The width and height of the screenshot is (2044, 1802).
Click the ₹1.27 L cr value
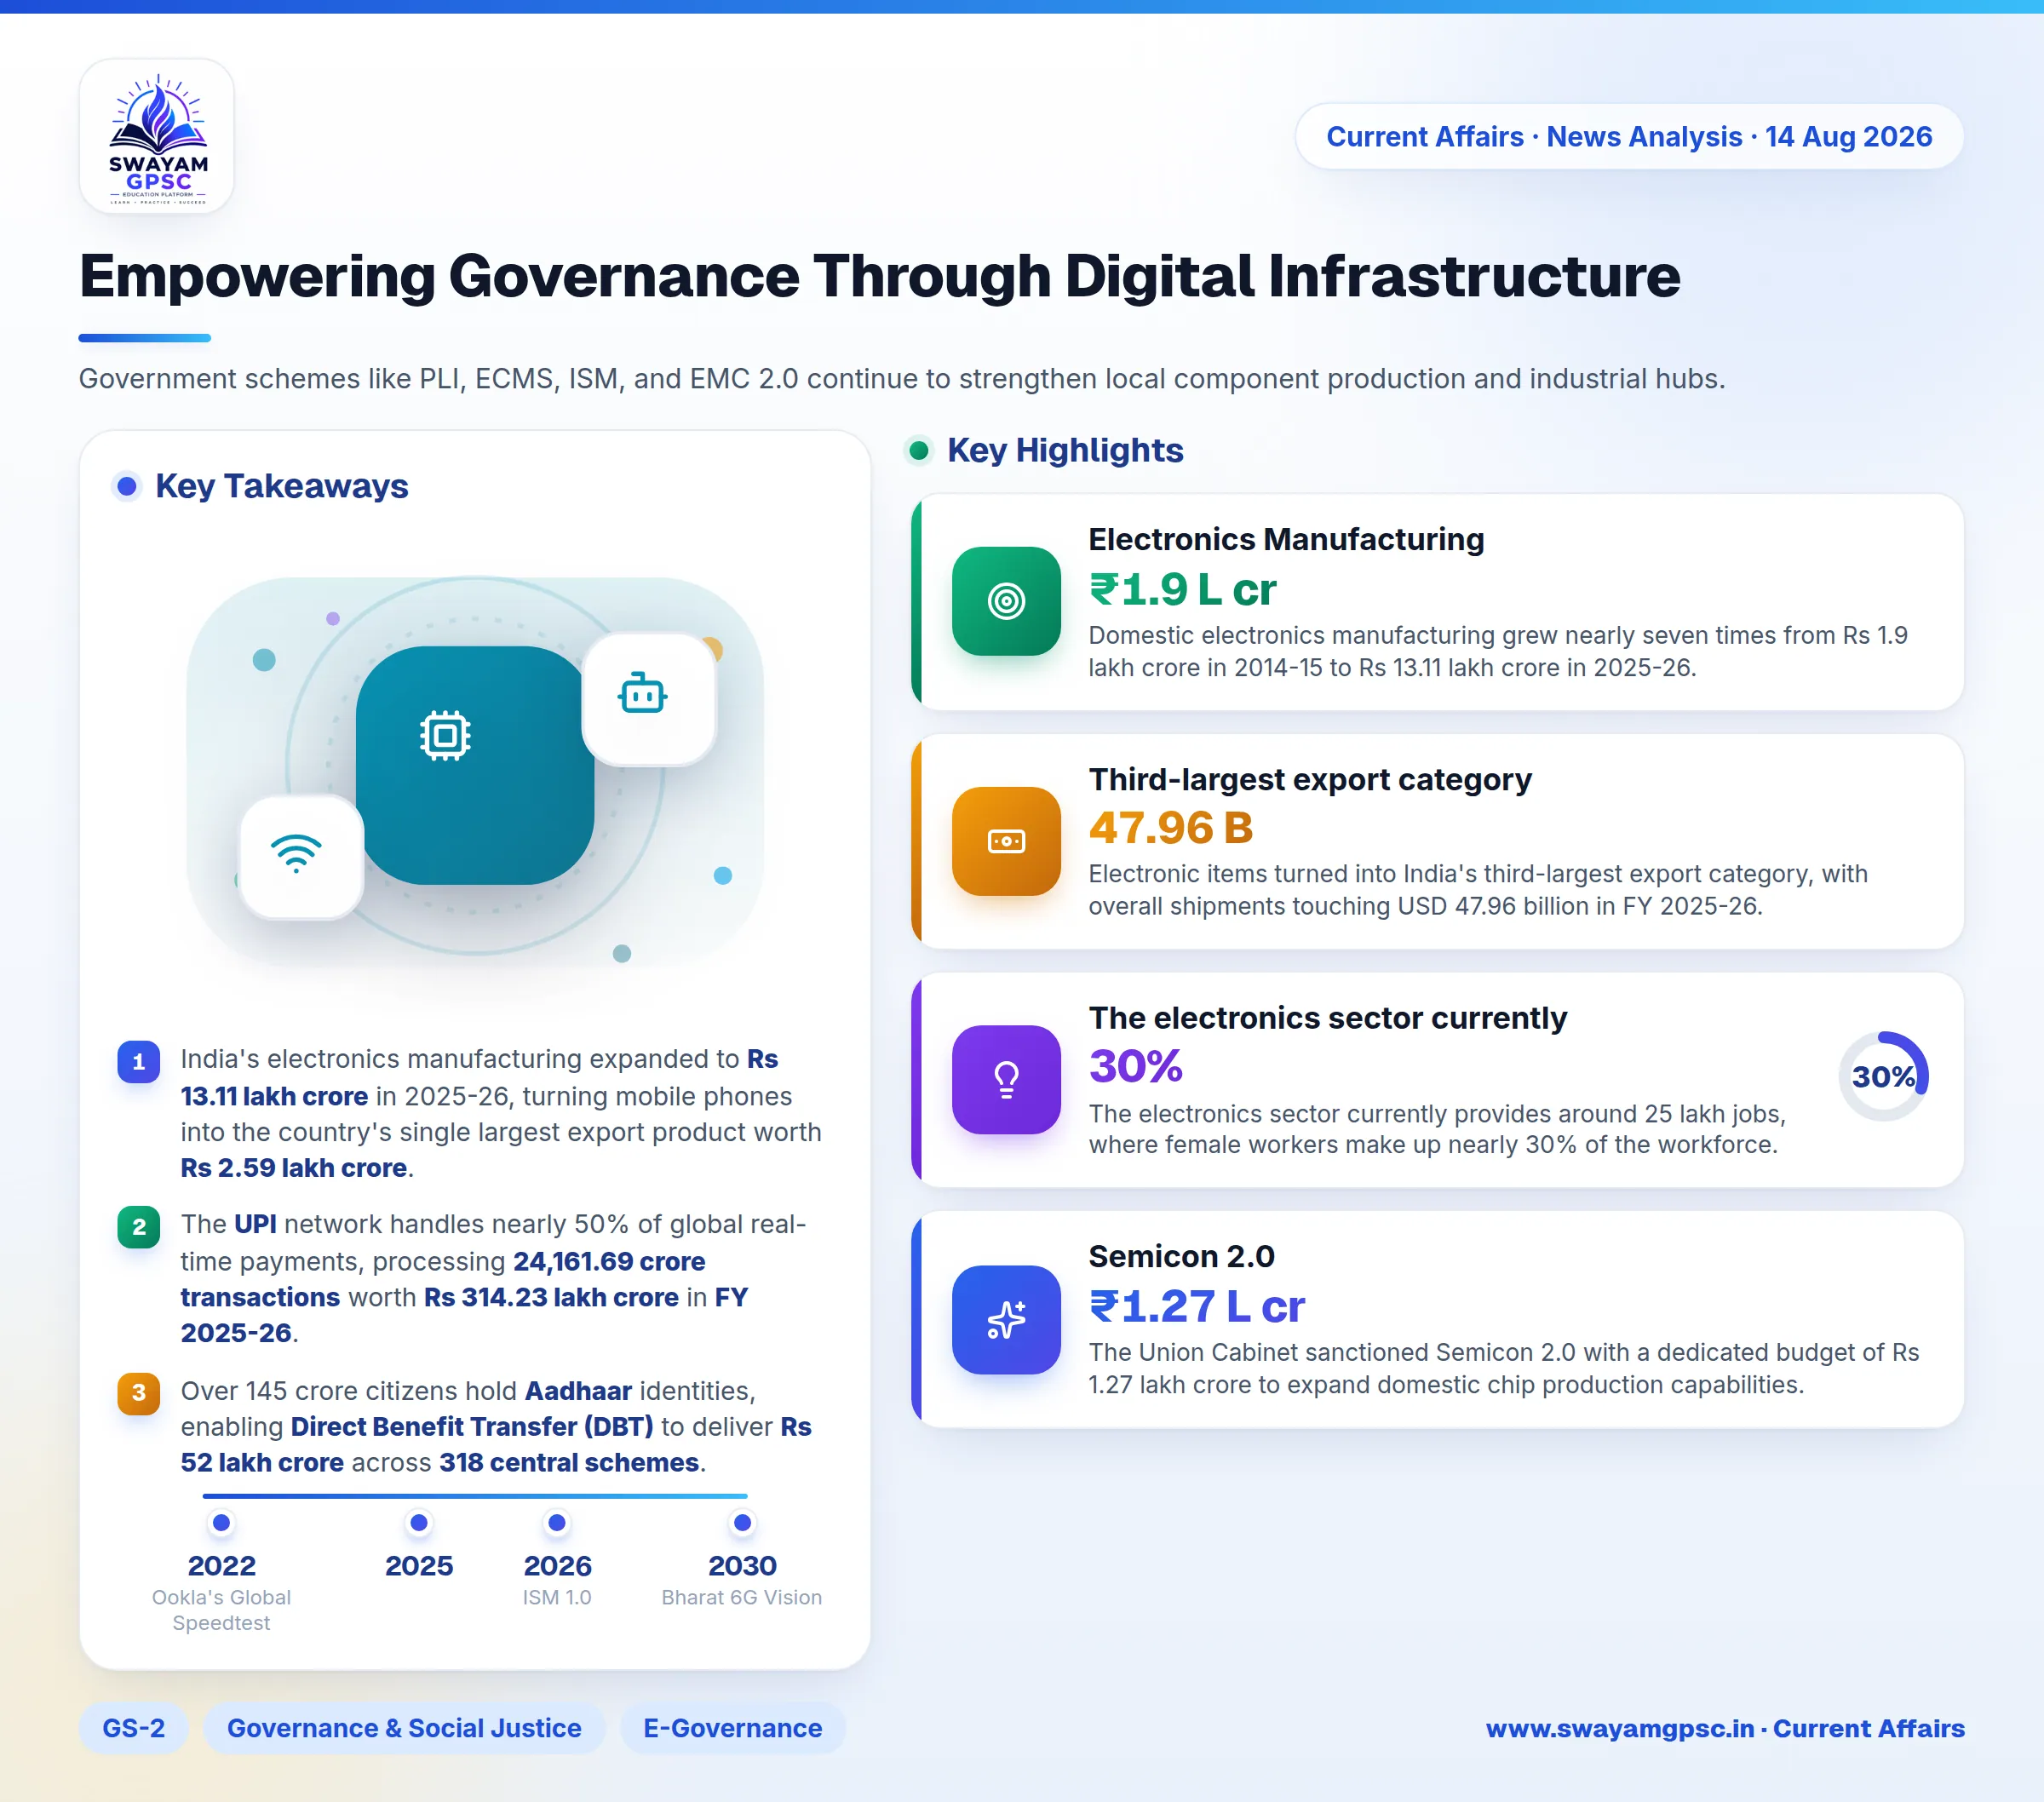click(x=1197, y=1306)
